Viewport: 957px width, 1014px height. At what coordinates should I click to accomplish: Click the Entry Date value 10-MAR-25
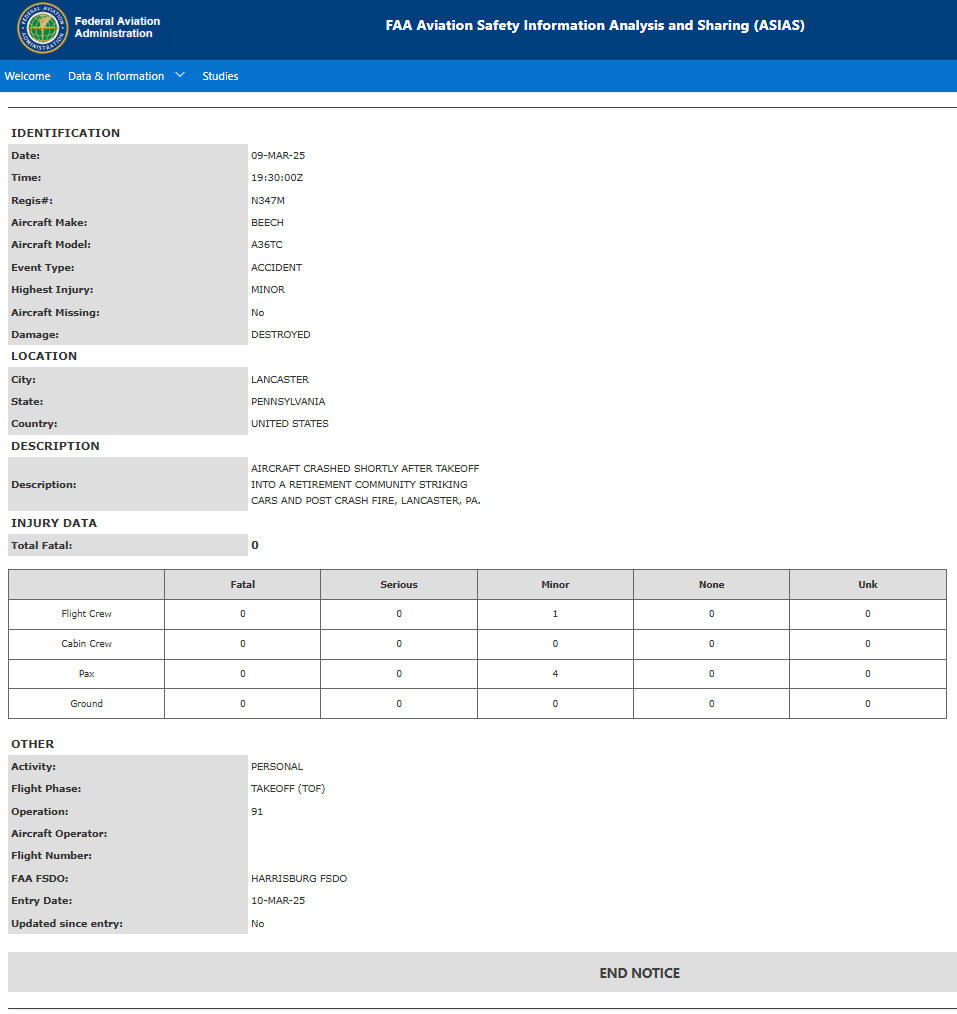click(278, 900)
